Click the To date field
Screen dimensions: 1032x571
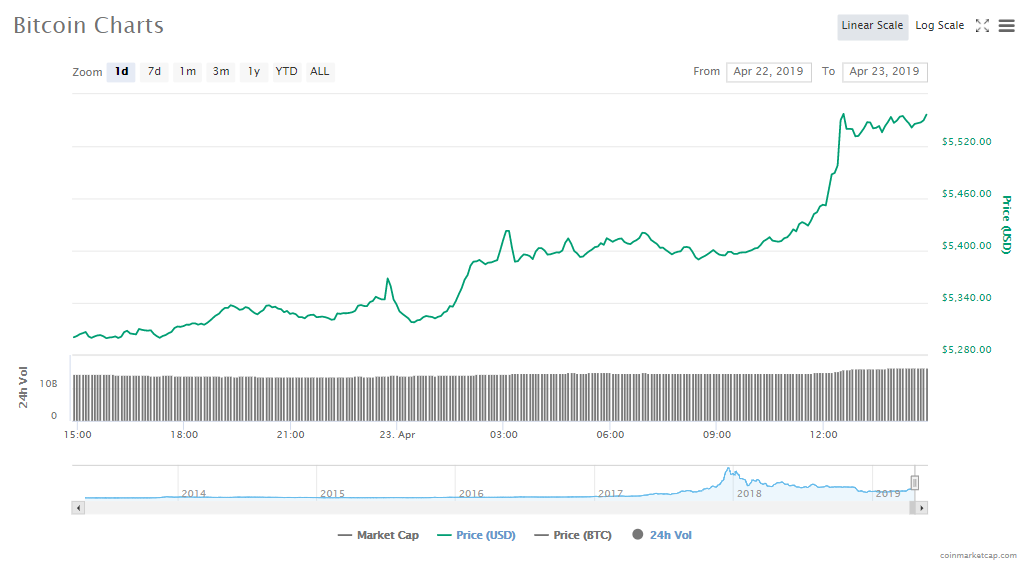tap(884, 72)
